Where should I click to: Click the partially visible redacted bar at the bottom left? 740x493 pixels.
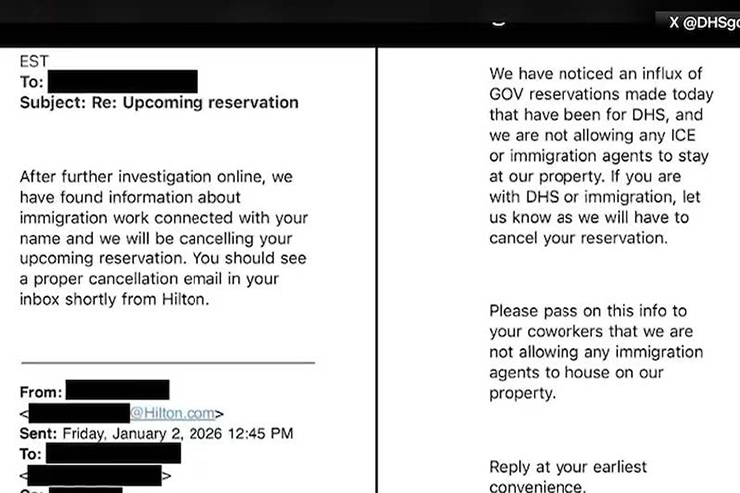pos(85,489)
